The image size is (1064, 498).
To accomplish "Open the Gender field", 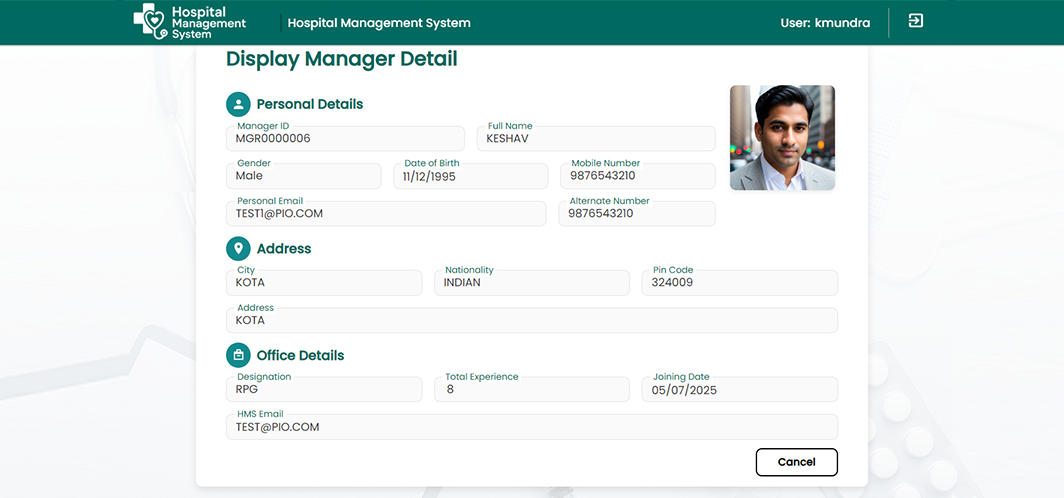I will 304,176.
